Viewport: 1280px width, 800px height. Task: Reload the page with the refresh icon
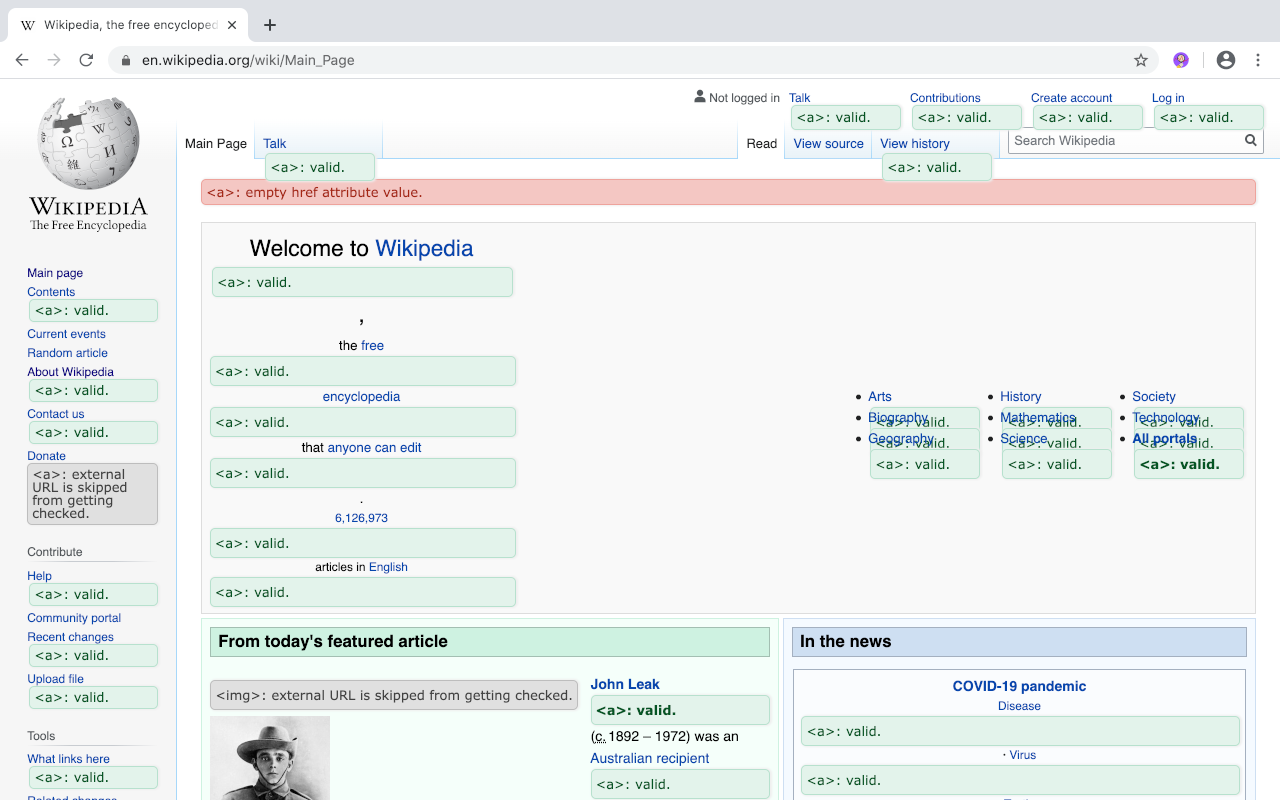tap(86, 60)
